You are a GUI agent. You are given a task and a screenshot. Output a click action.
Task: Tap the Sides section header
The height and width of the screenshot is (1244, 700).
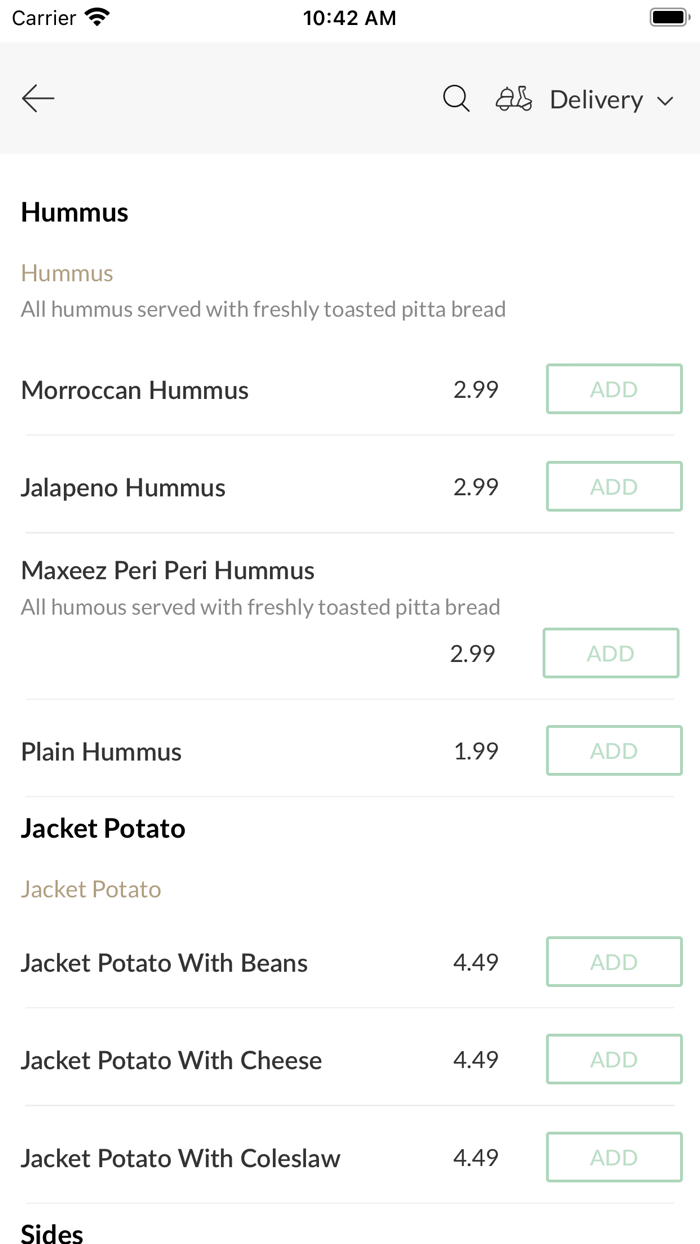[x=52, y=1234]
